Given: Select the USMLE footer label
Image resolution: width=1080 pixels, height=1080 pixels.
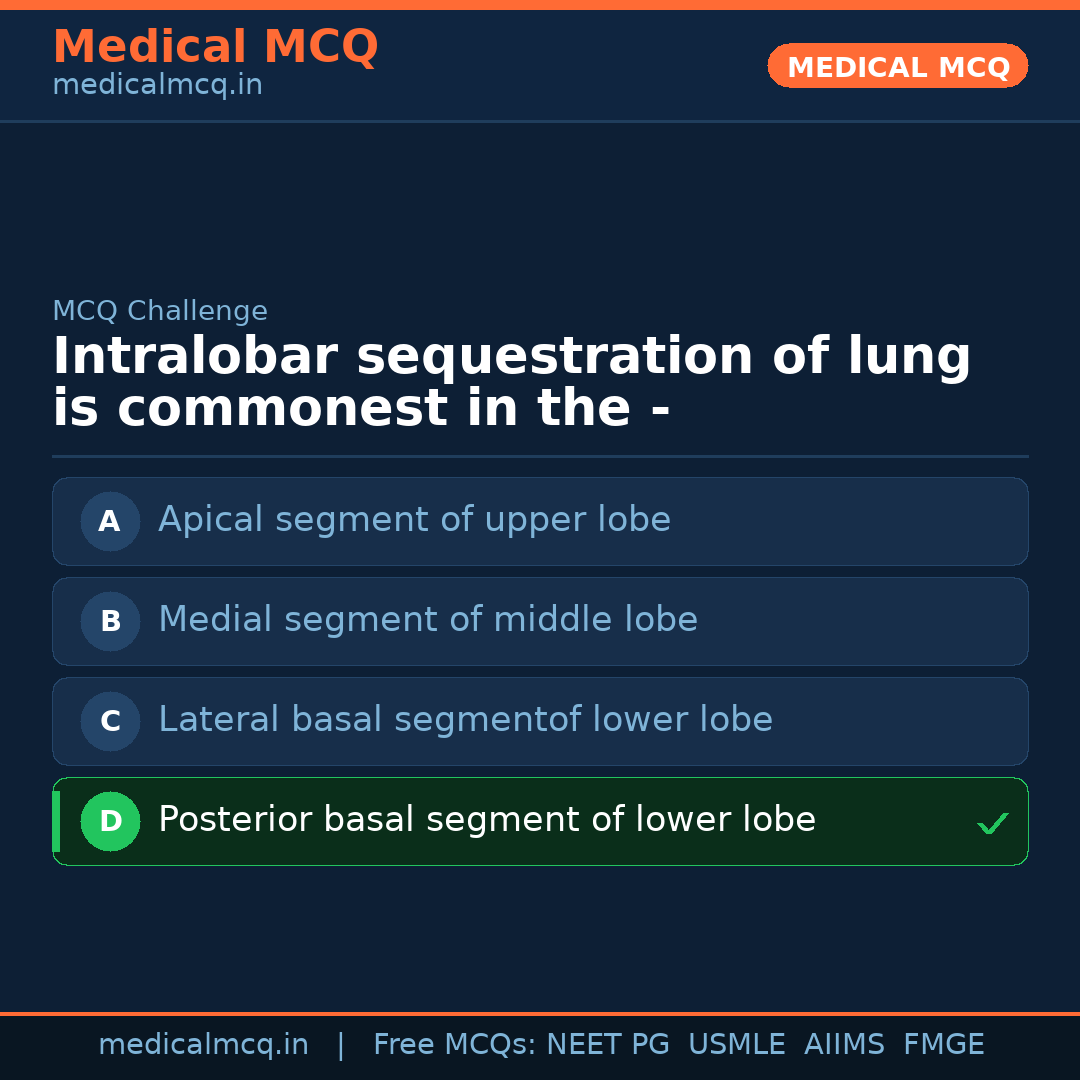Looking at the screenshot, I should pos(736,1045).
